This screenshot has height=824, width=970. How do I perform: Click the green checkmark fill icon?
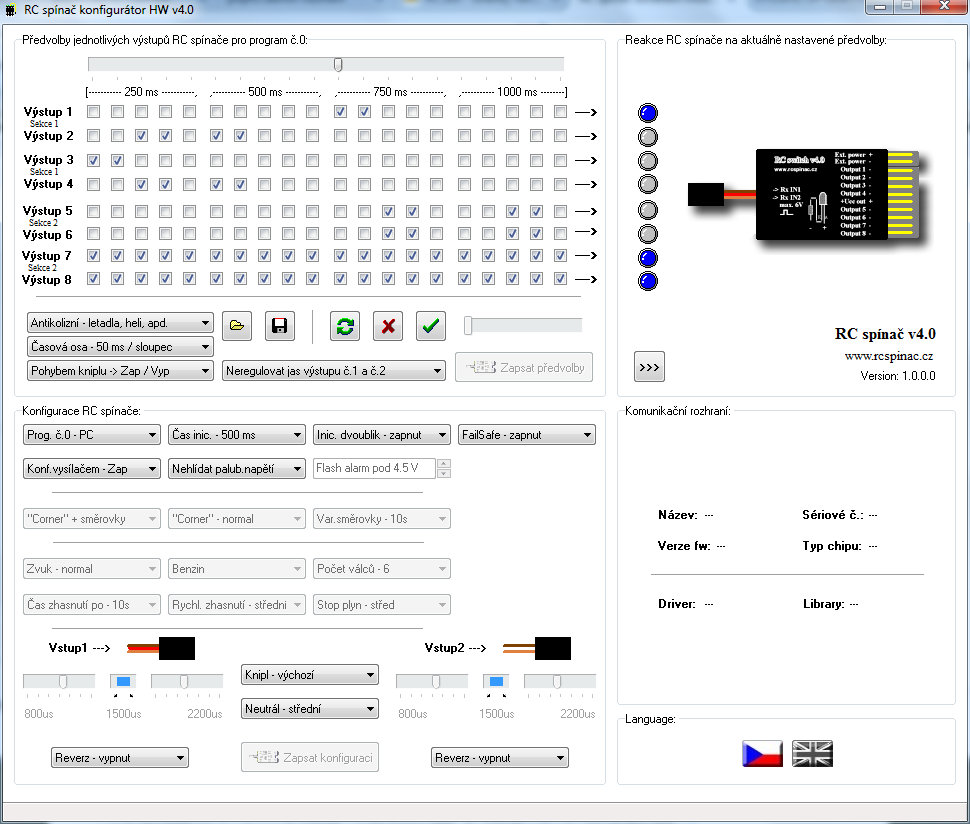(431, 325)
